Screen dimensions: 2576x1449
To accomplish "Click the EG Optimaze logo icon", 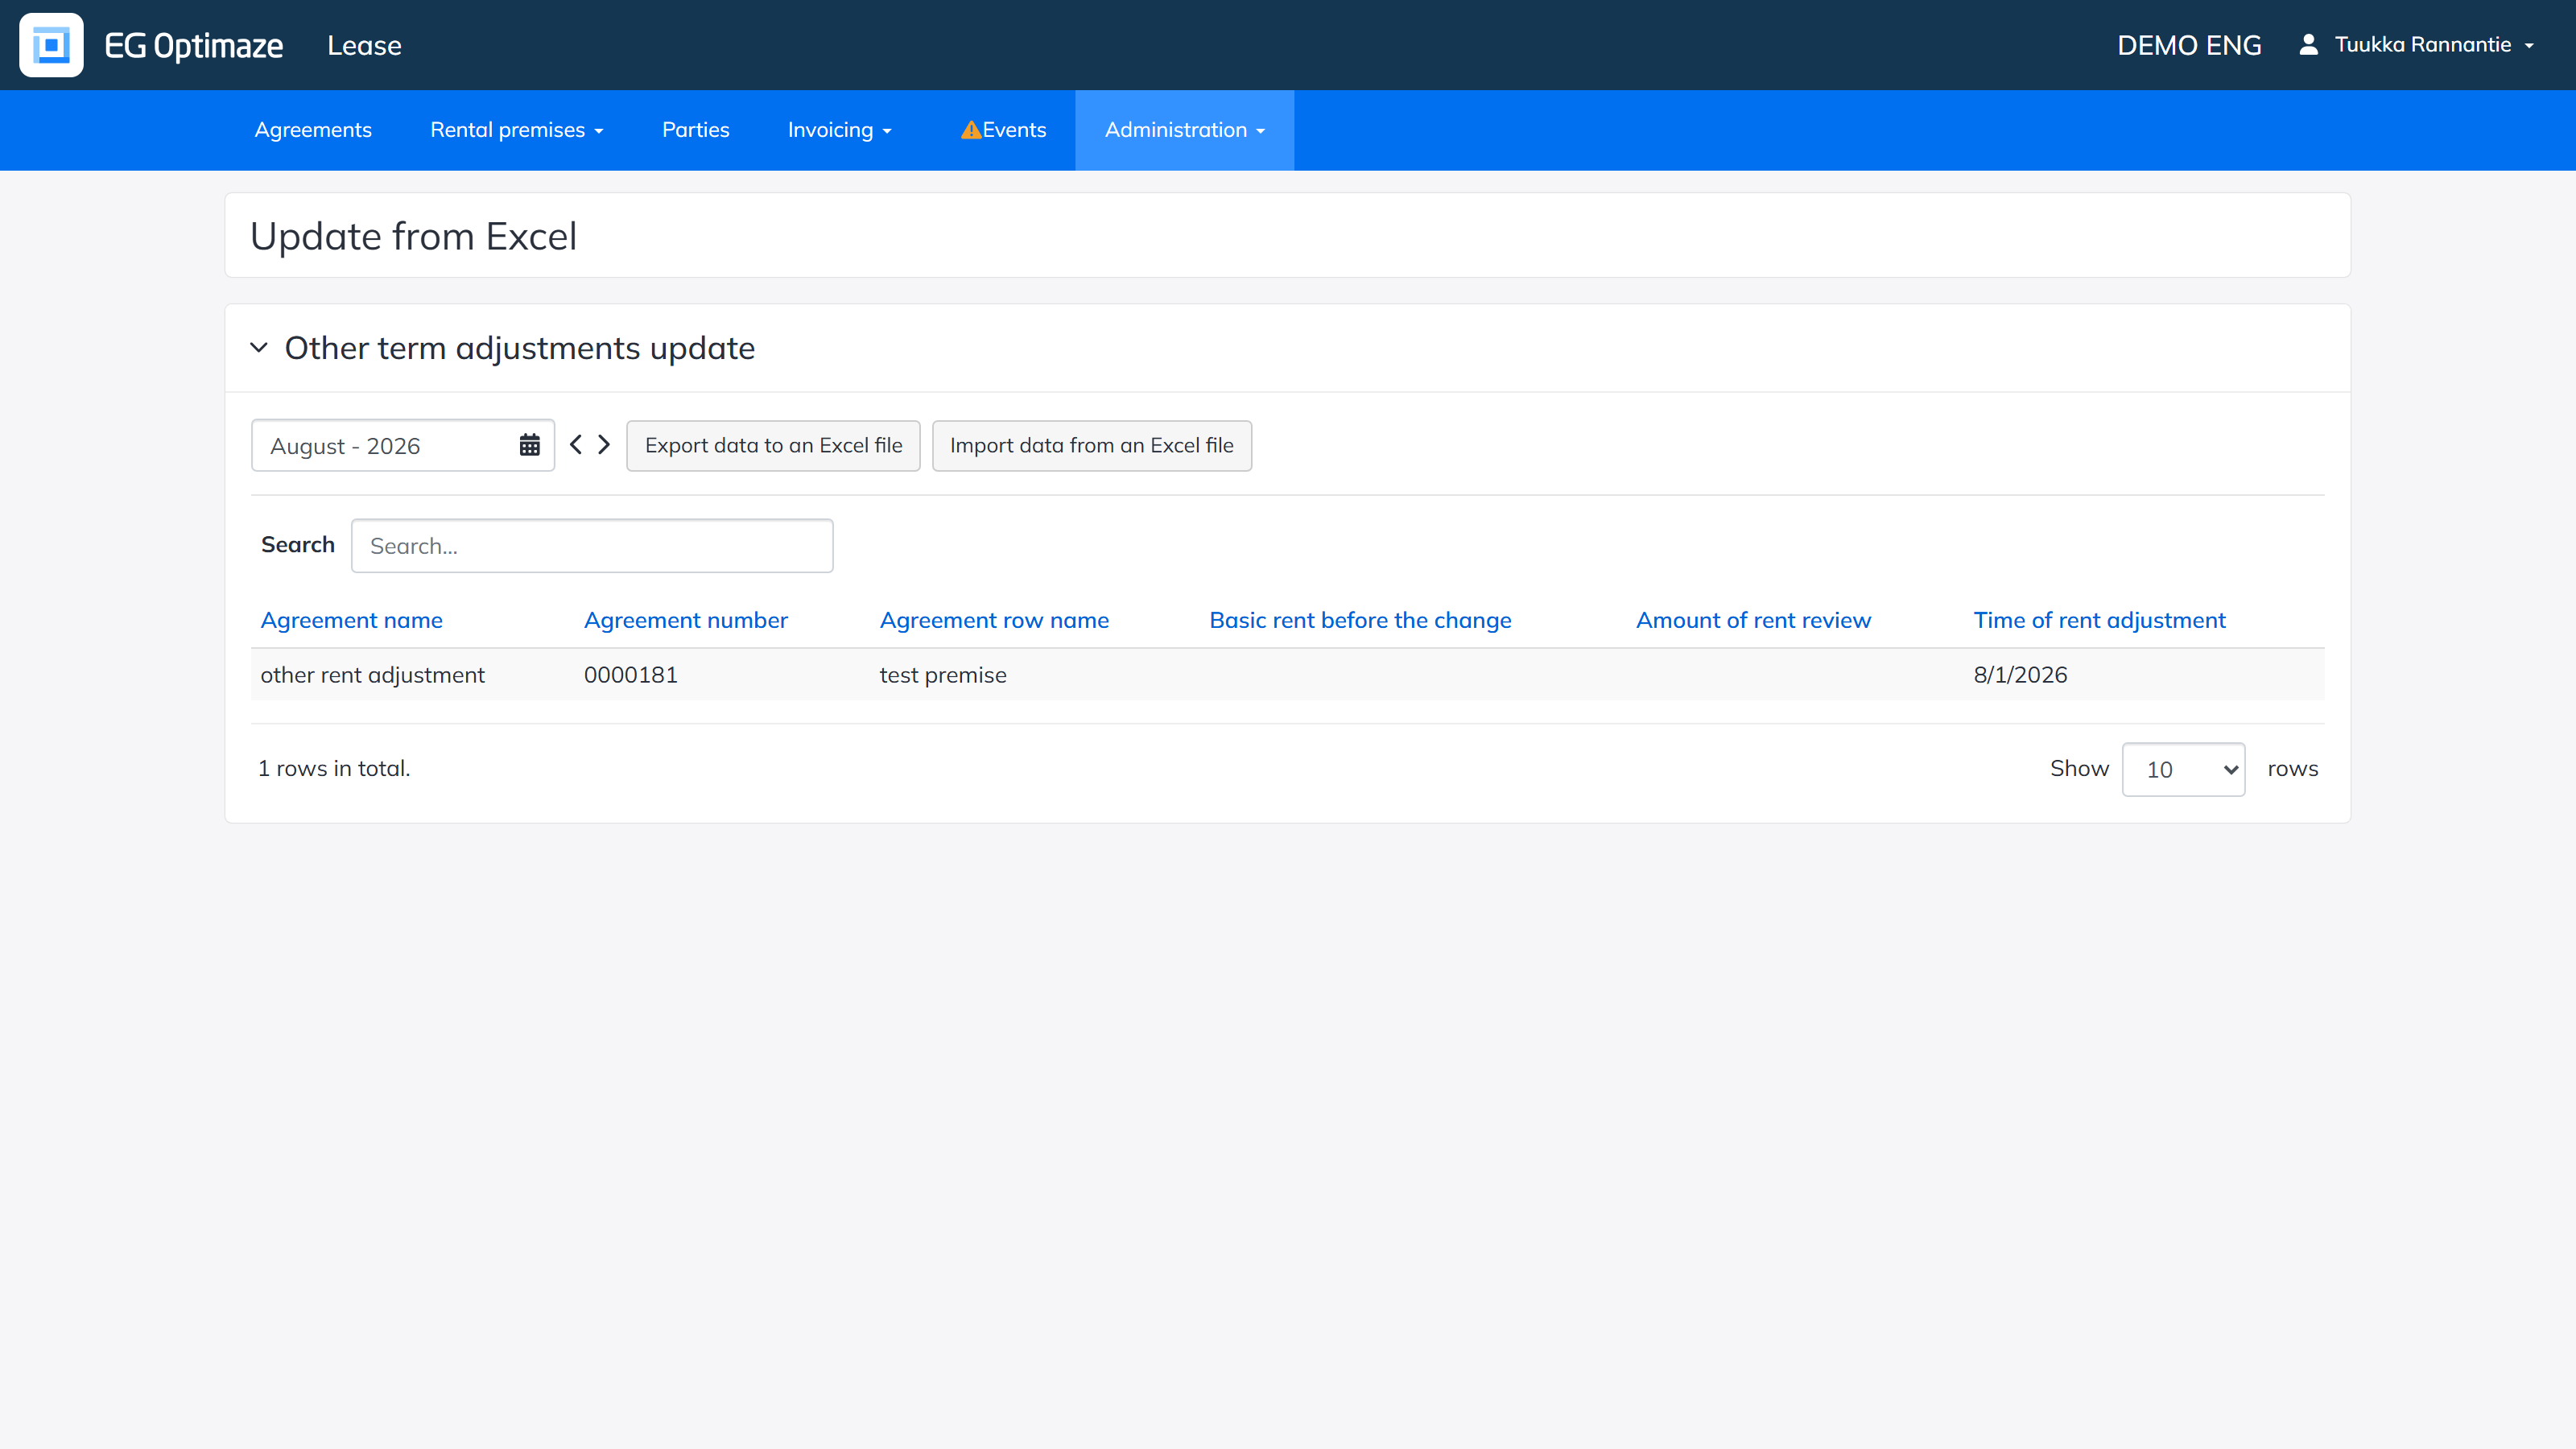I will [x=51, y=45].
